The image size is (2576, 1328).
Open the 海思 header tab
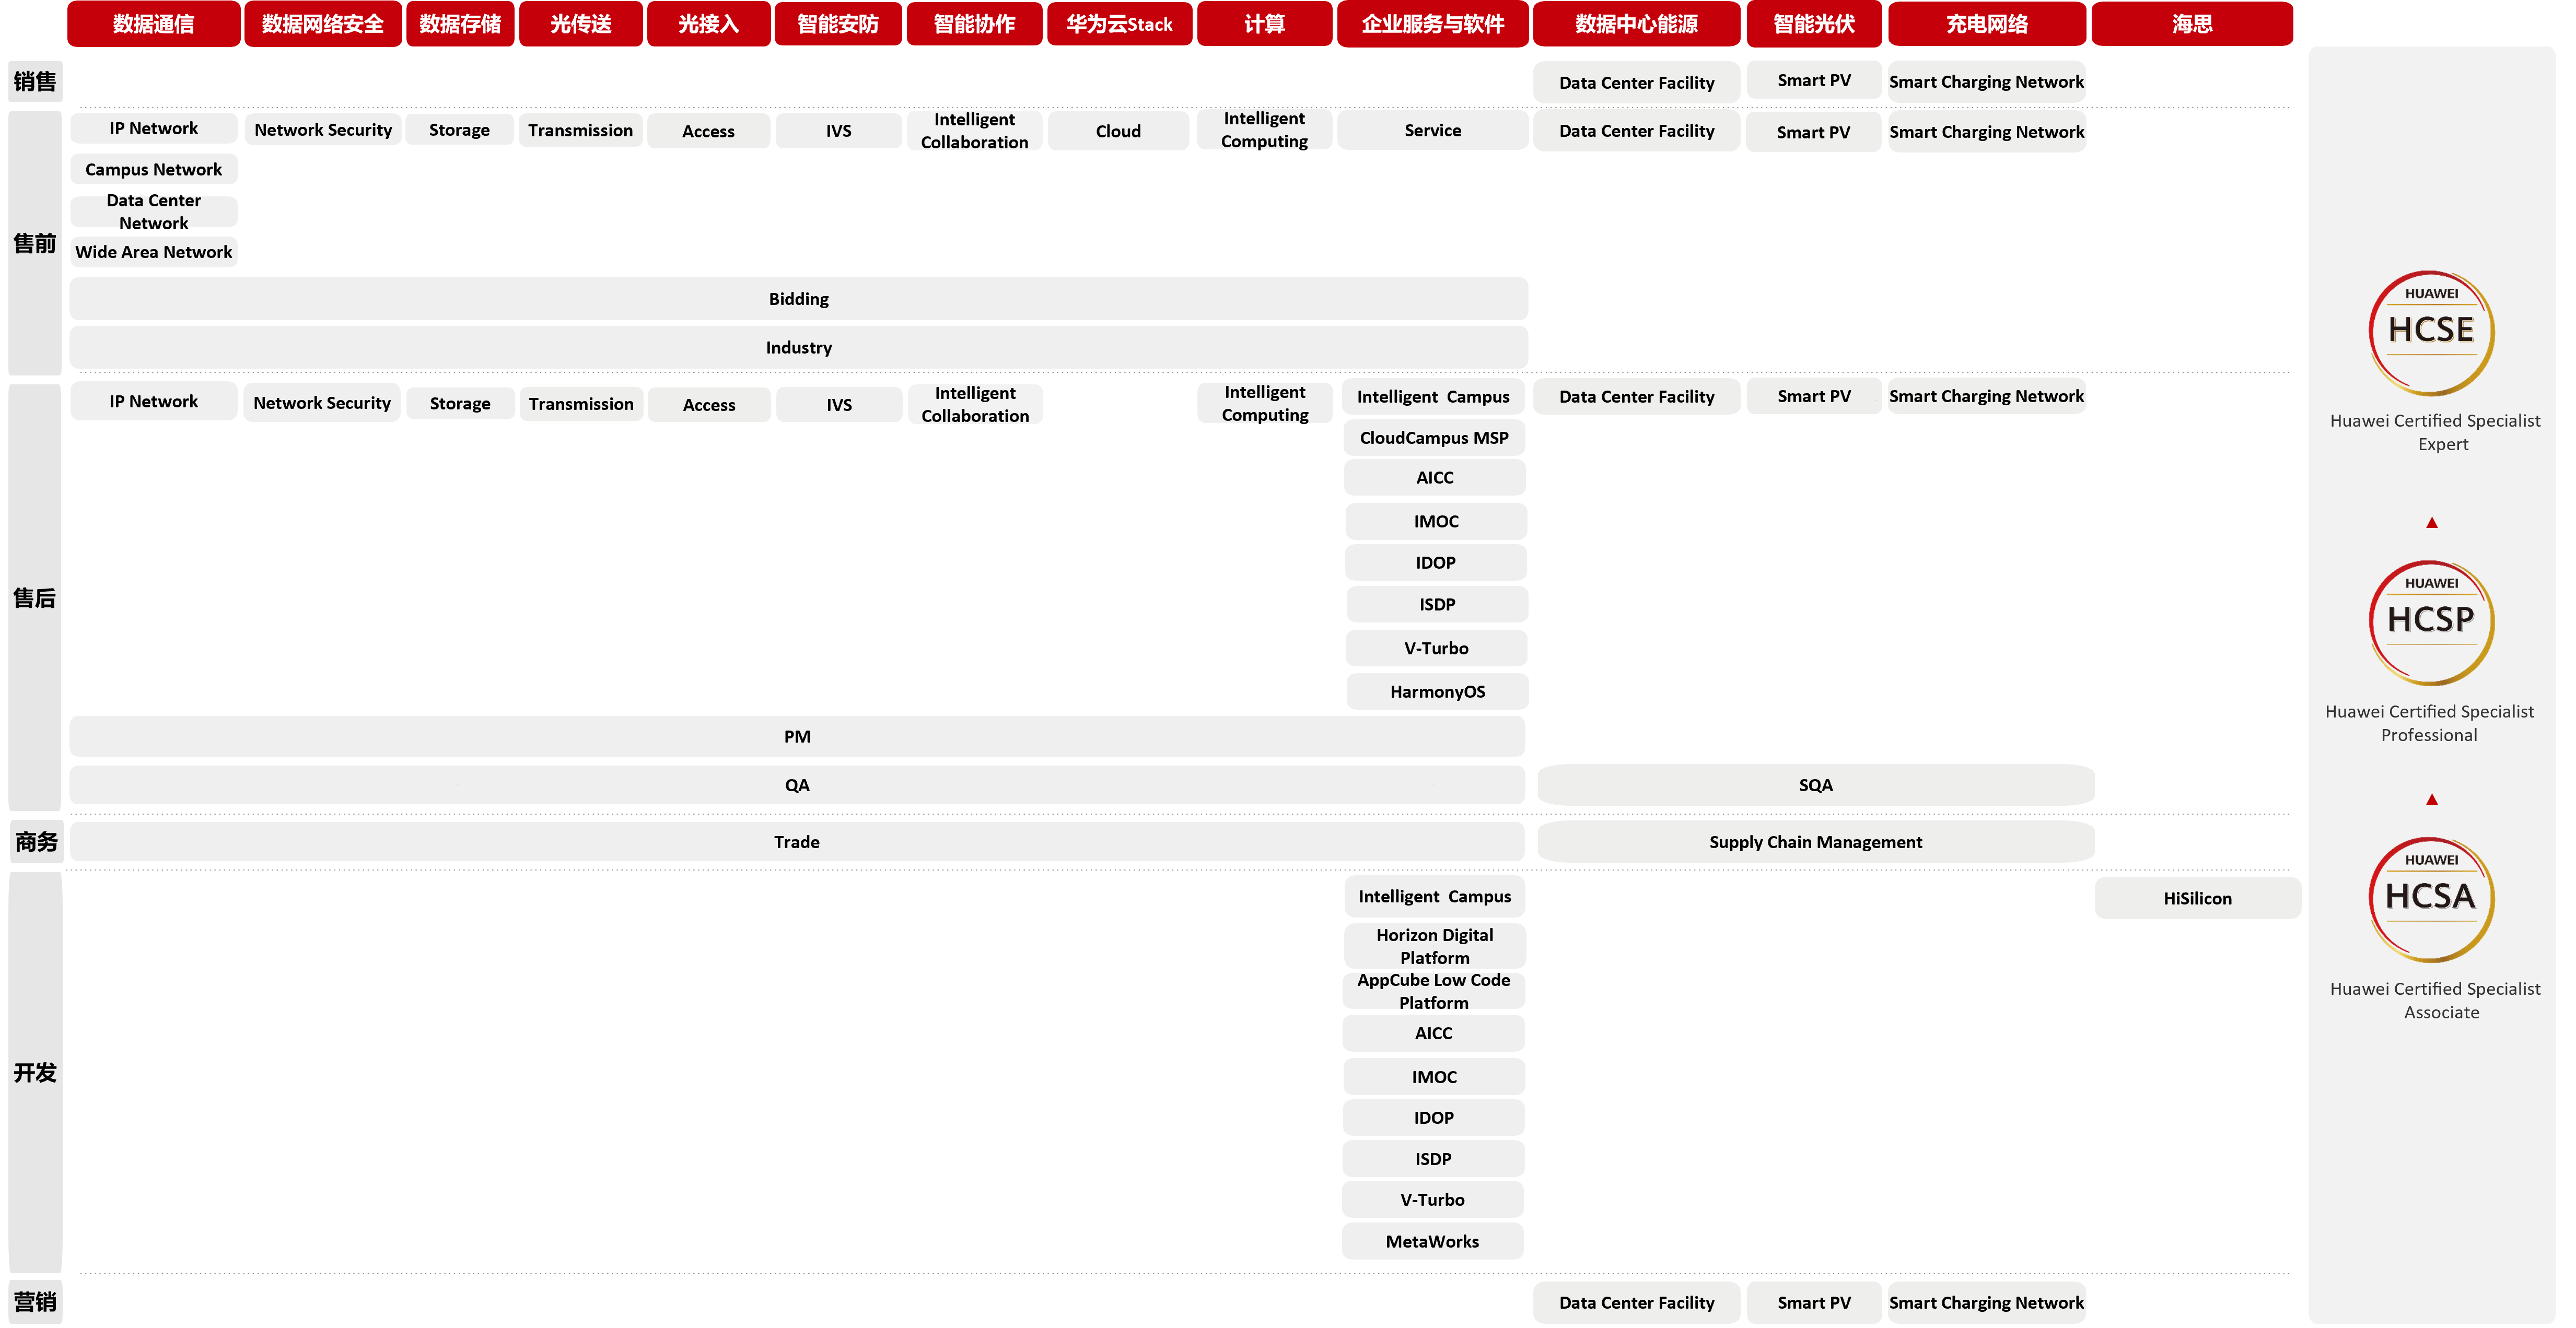(2191, 24)
